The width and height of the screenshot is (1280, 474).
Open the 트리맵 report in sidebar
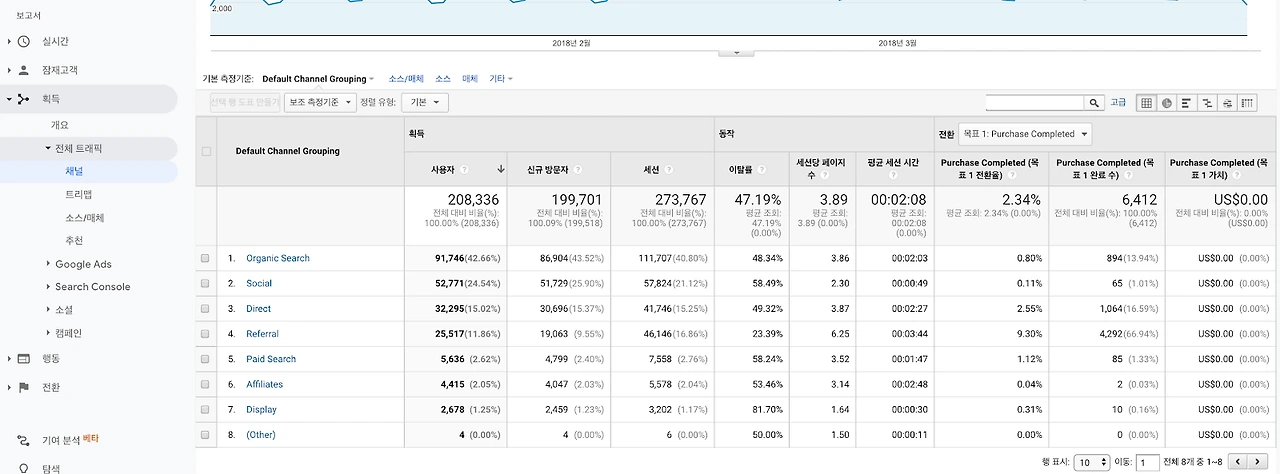[x=78, y=194]
